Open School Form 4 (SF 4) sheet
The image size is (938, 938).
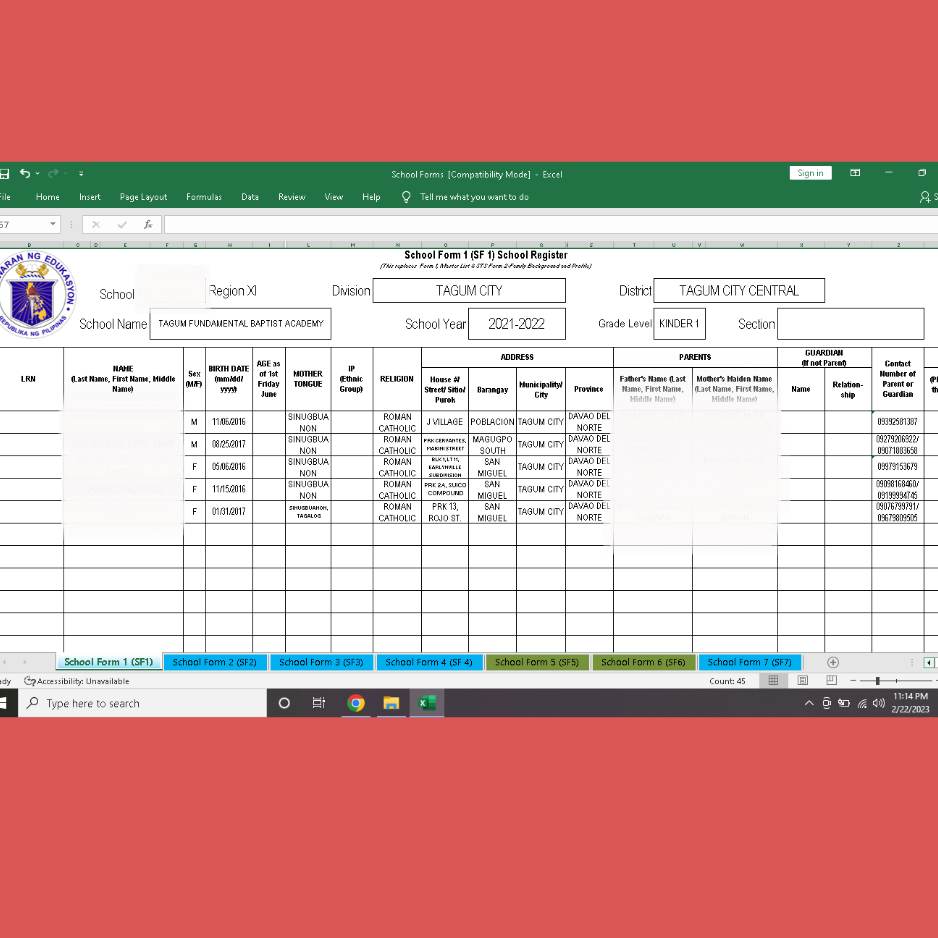(428, 662)
